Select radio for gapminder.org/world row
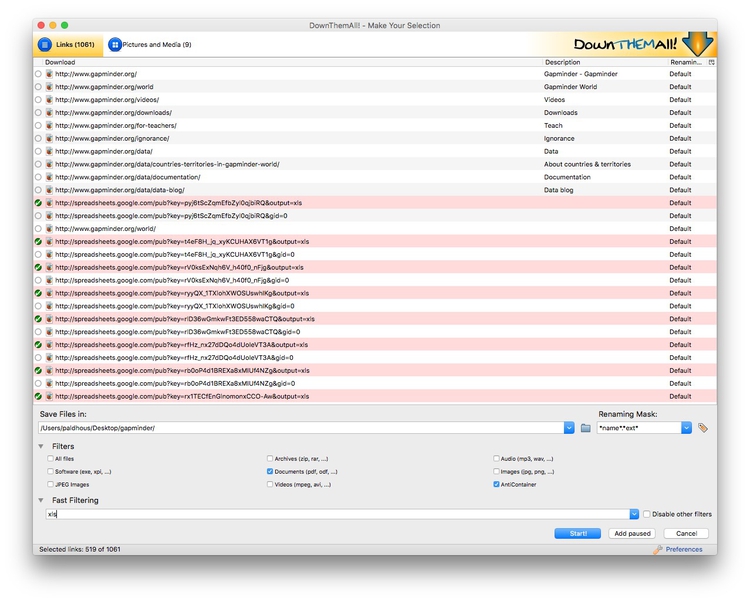This screenshot has height=602, width=750. click(x=38, y=87)
